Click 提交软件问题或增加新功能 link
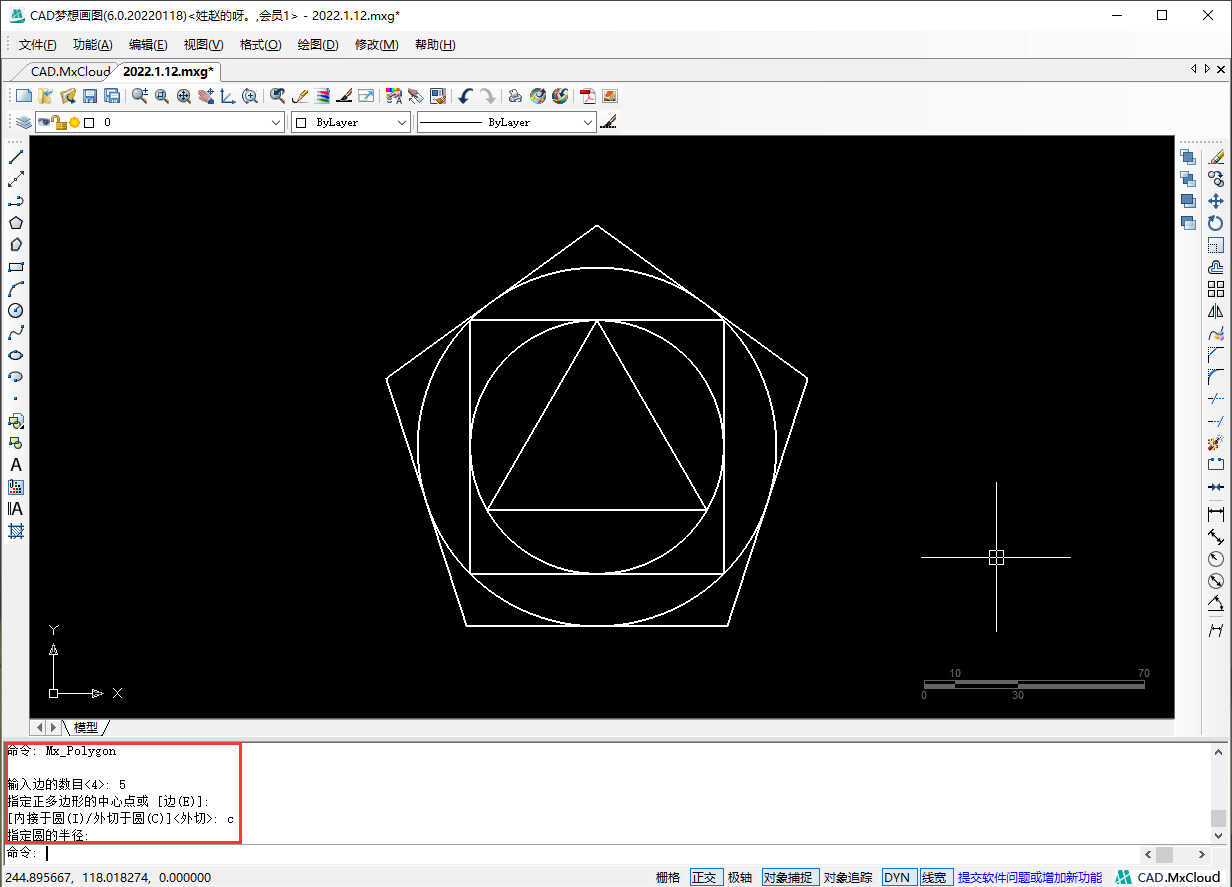 [x=1030, y=877]
